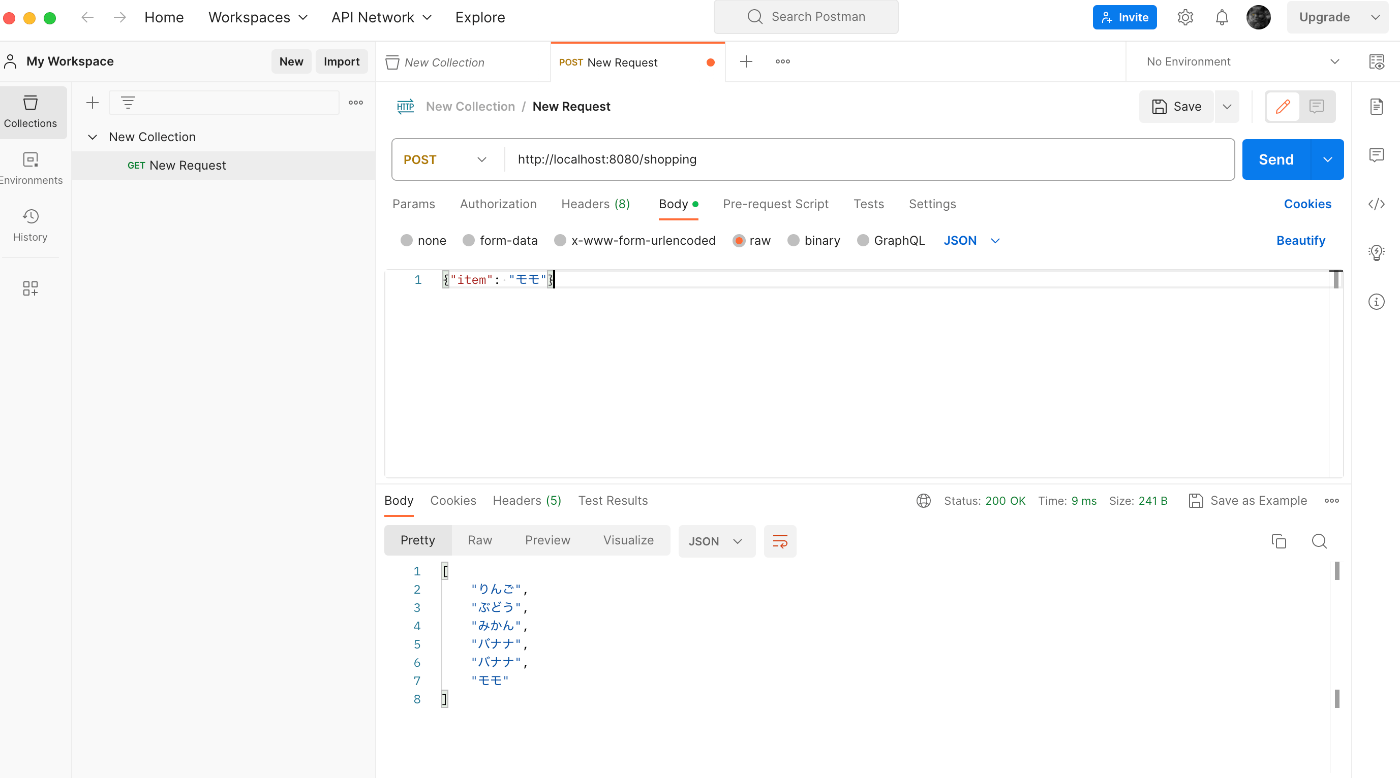Collapse the New Collection tree folder
This screenshot has width=1400, height=778.
coord(93,137)
